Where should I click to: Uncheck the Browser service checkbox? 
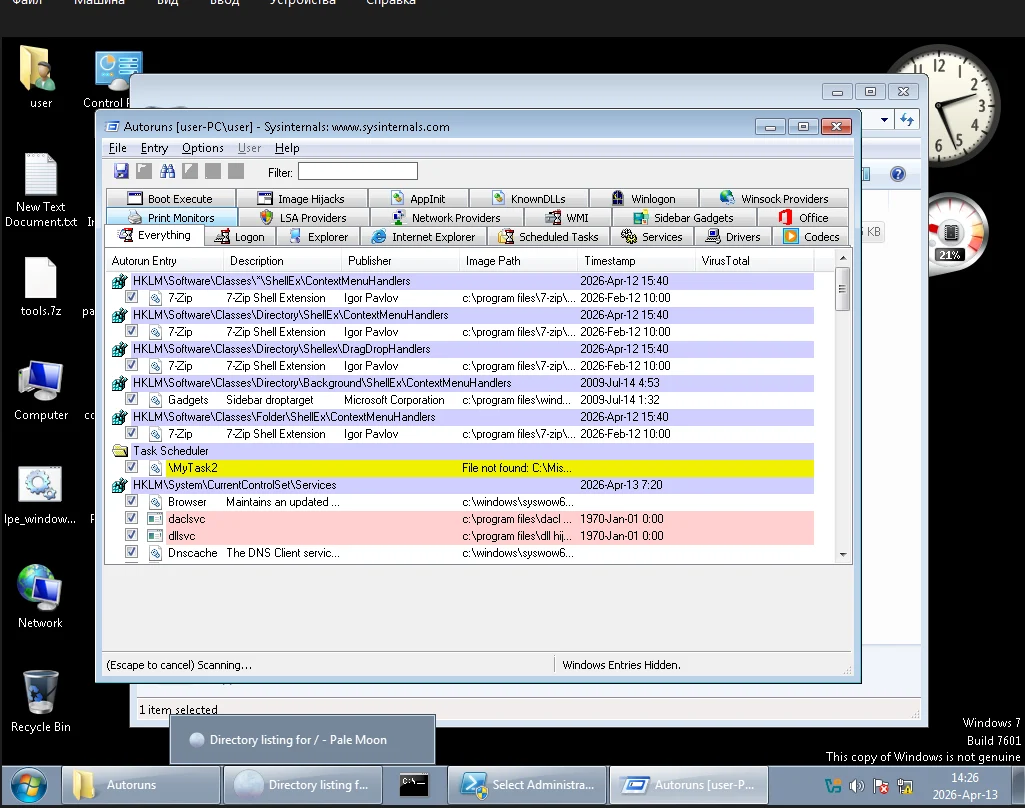click(x=131, y=501)
